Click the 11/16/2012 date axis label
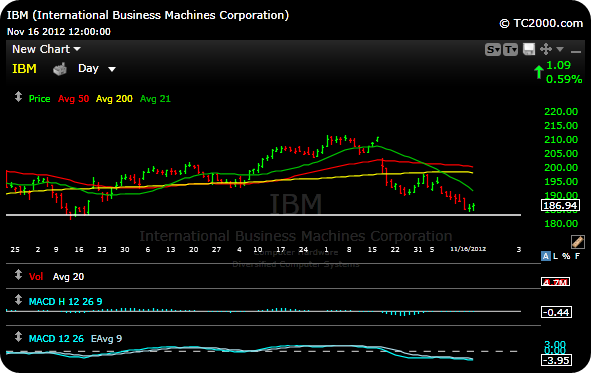The height and width of the screenshot is (373, 591). click(468, 249)
